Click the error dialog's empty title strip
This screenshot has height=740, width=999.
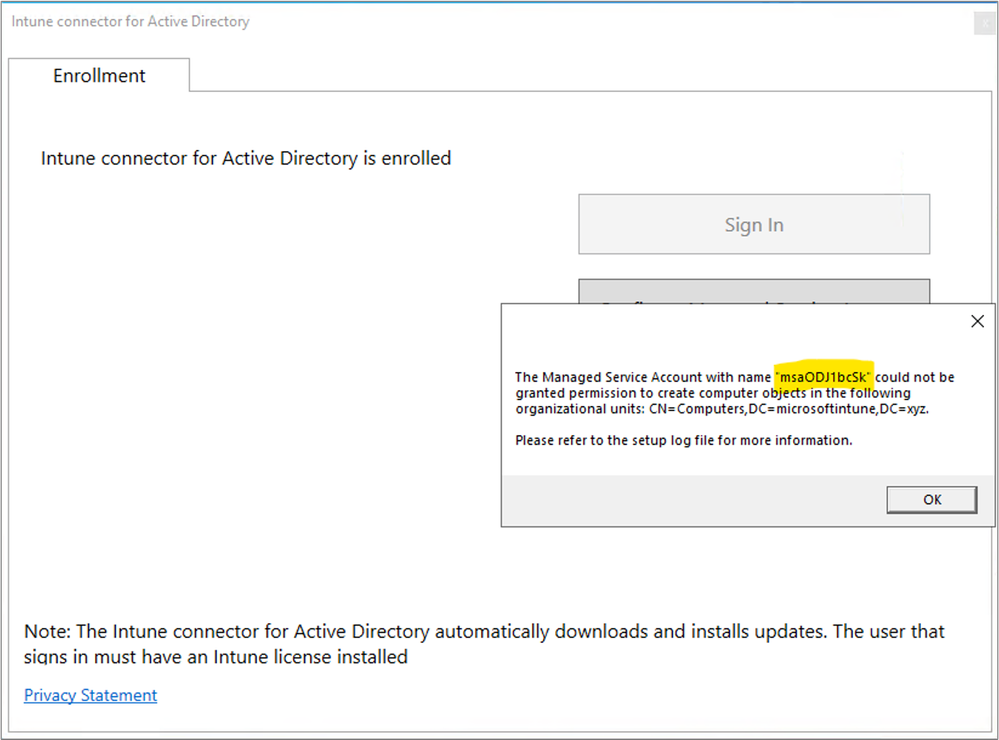733,321
